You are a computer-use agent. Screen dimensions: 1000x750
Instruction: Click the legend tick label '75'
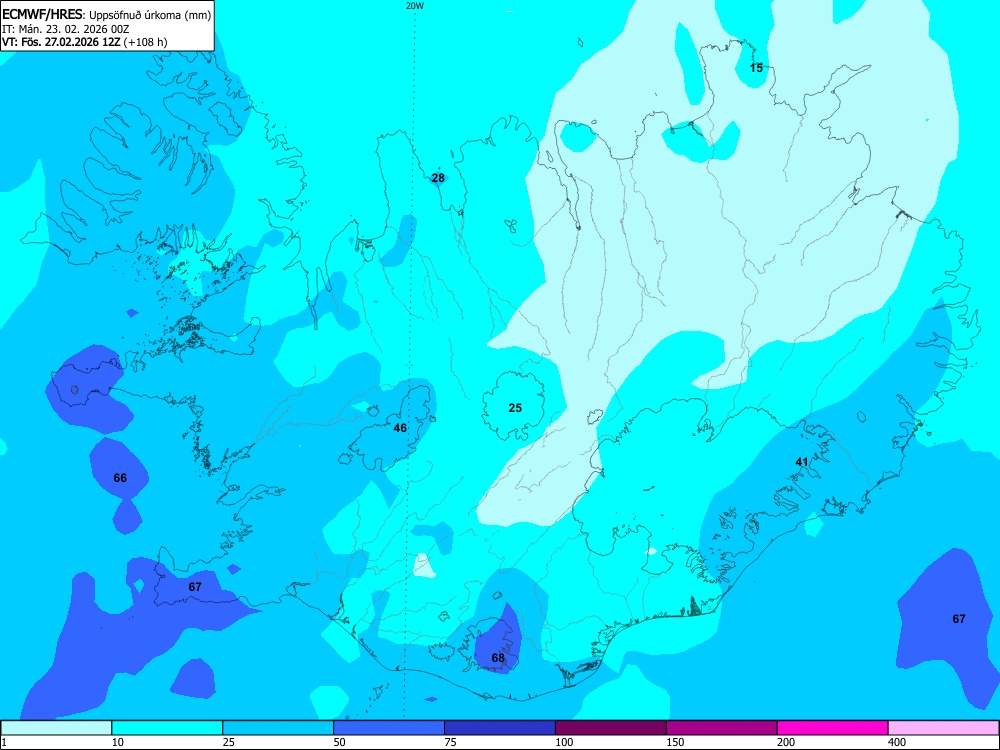click(451, 742)
